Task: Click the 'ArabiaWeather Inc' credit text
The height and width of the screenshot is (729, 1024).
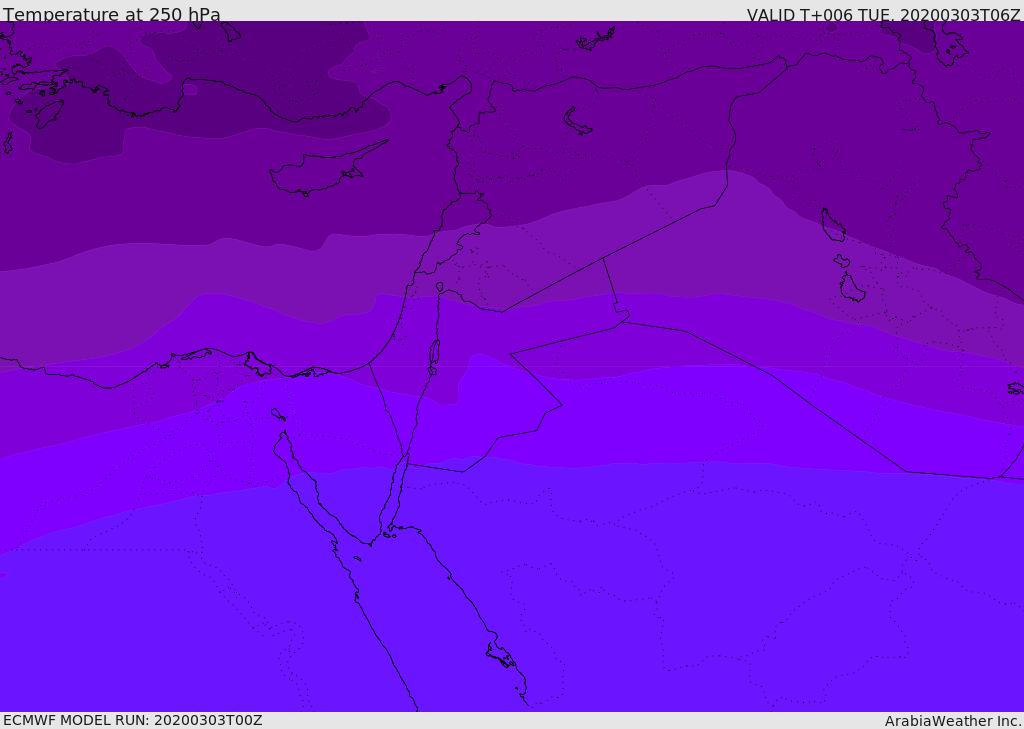Action: pyautogui.click(x=952, y=721)
